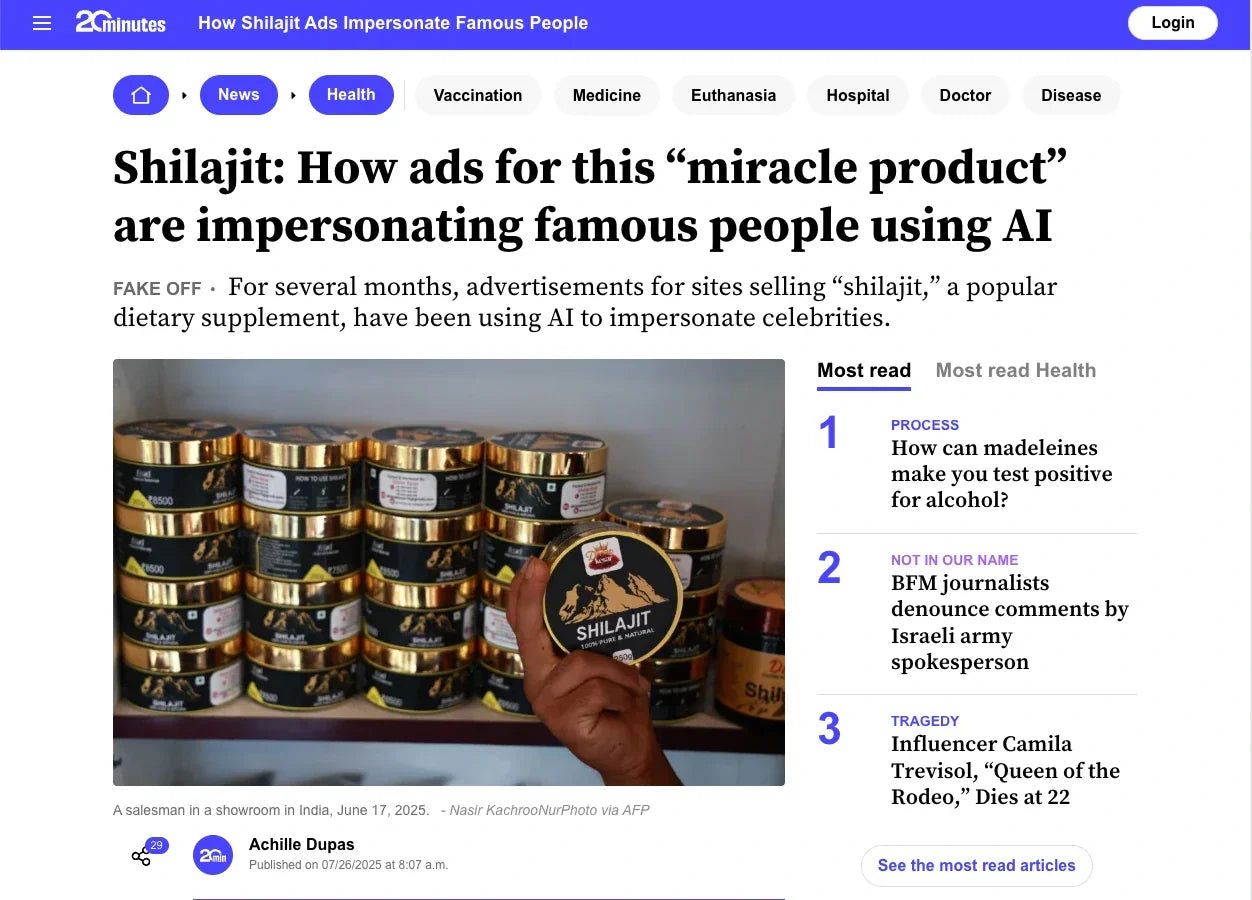Viewport: 1252px width, 900px height.
Task: Click See the most read articles button
Action: [977, 866]
